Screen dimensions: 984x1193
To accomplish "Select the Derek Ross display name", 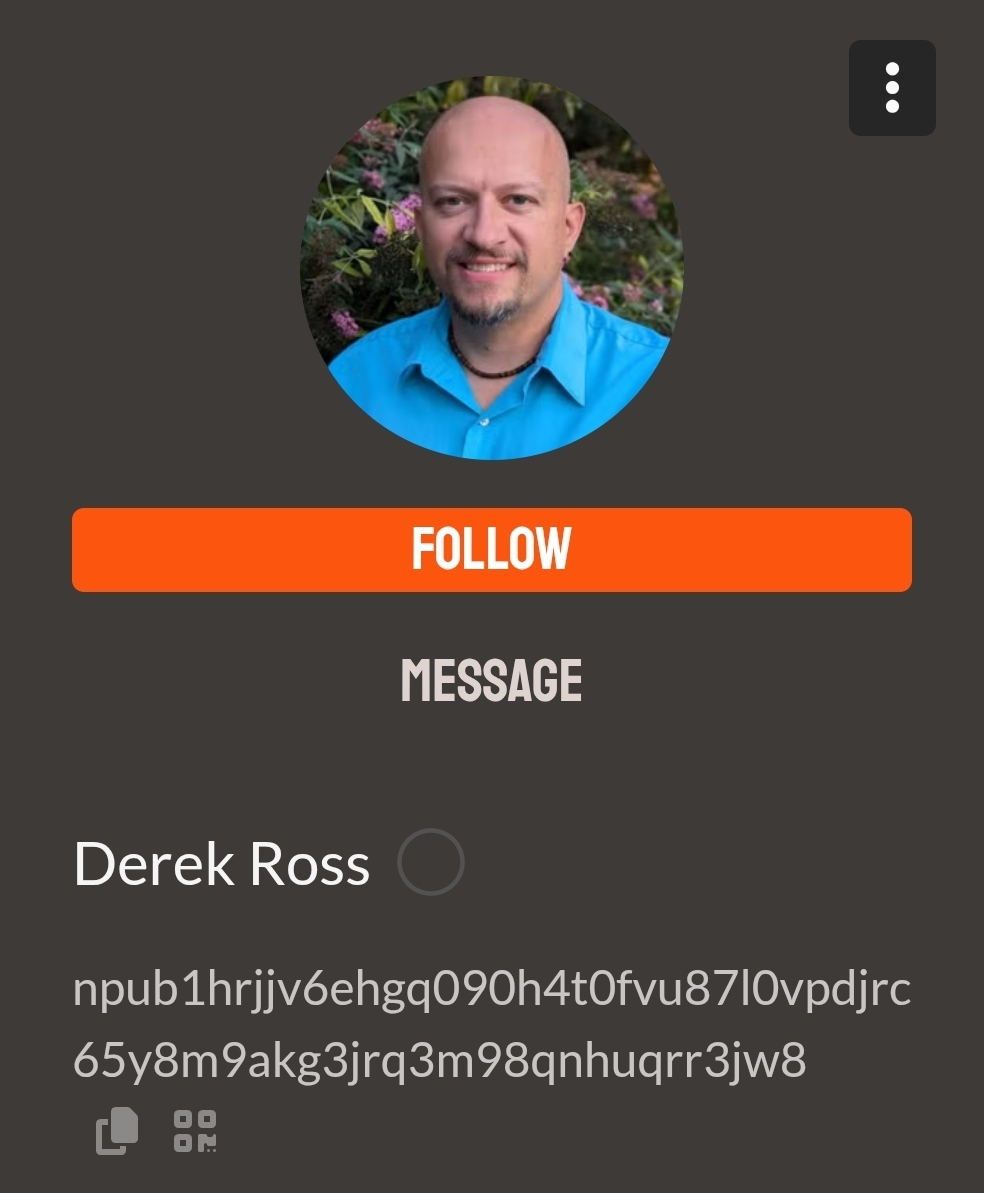I will 221,864.
